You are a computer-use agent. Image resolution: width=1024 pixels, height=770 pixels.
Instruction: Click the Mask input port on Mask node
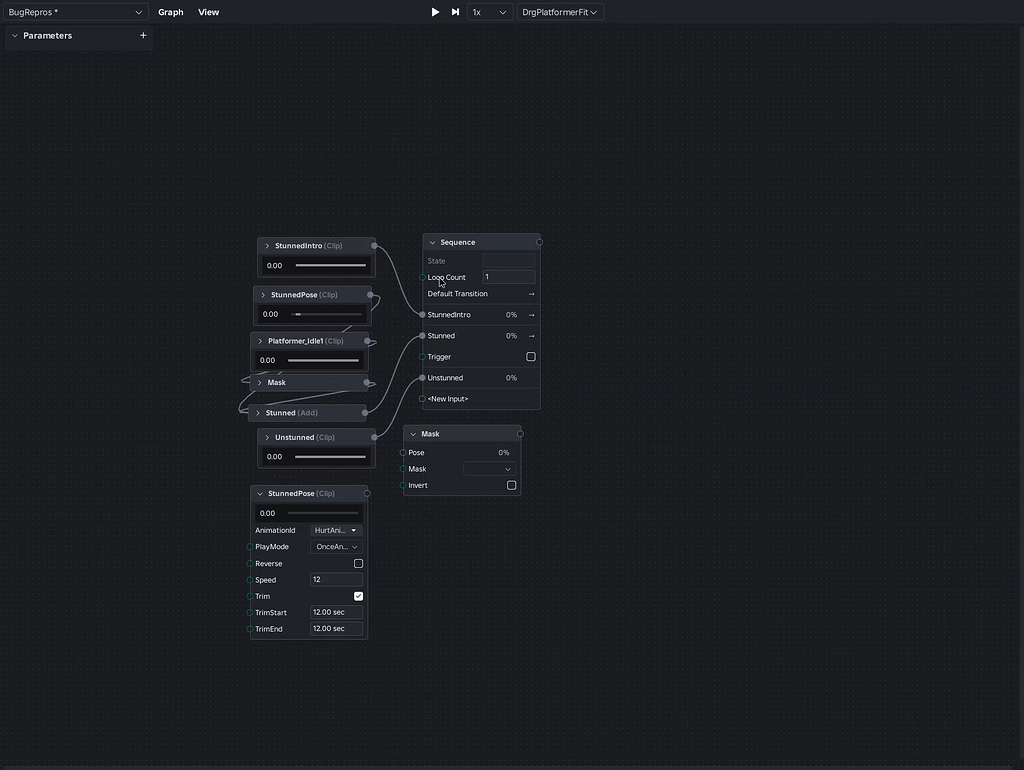[x=403, y=469]
